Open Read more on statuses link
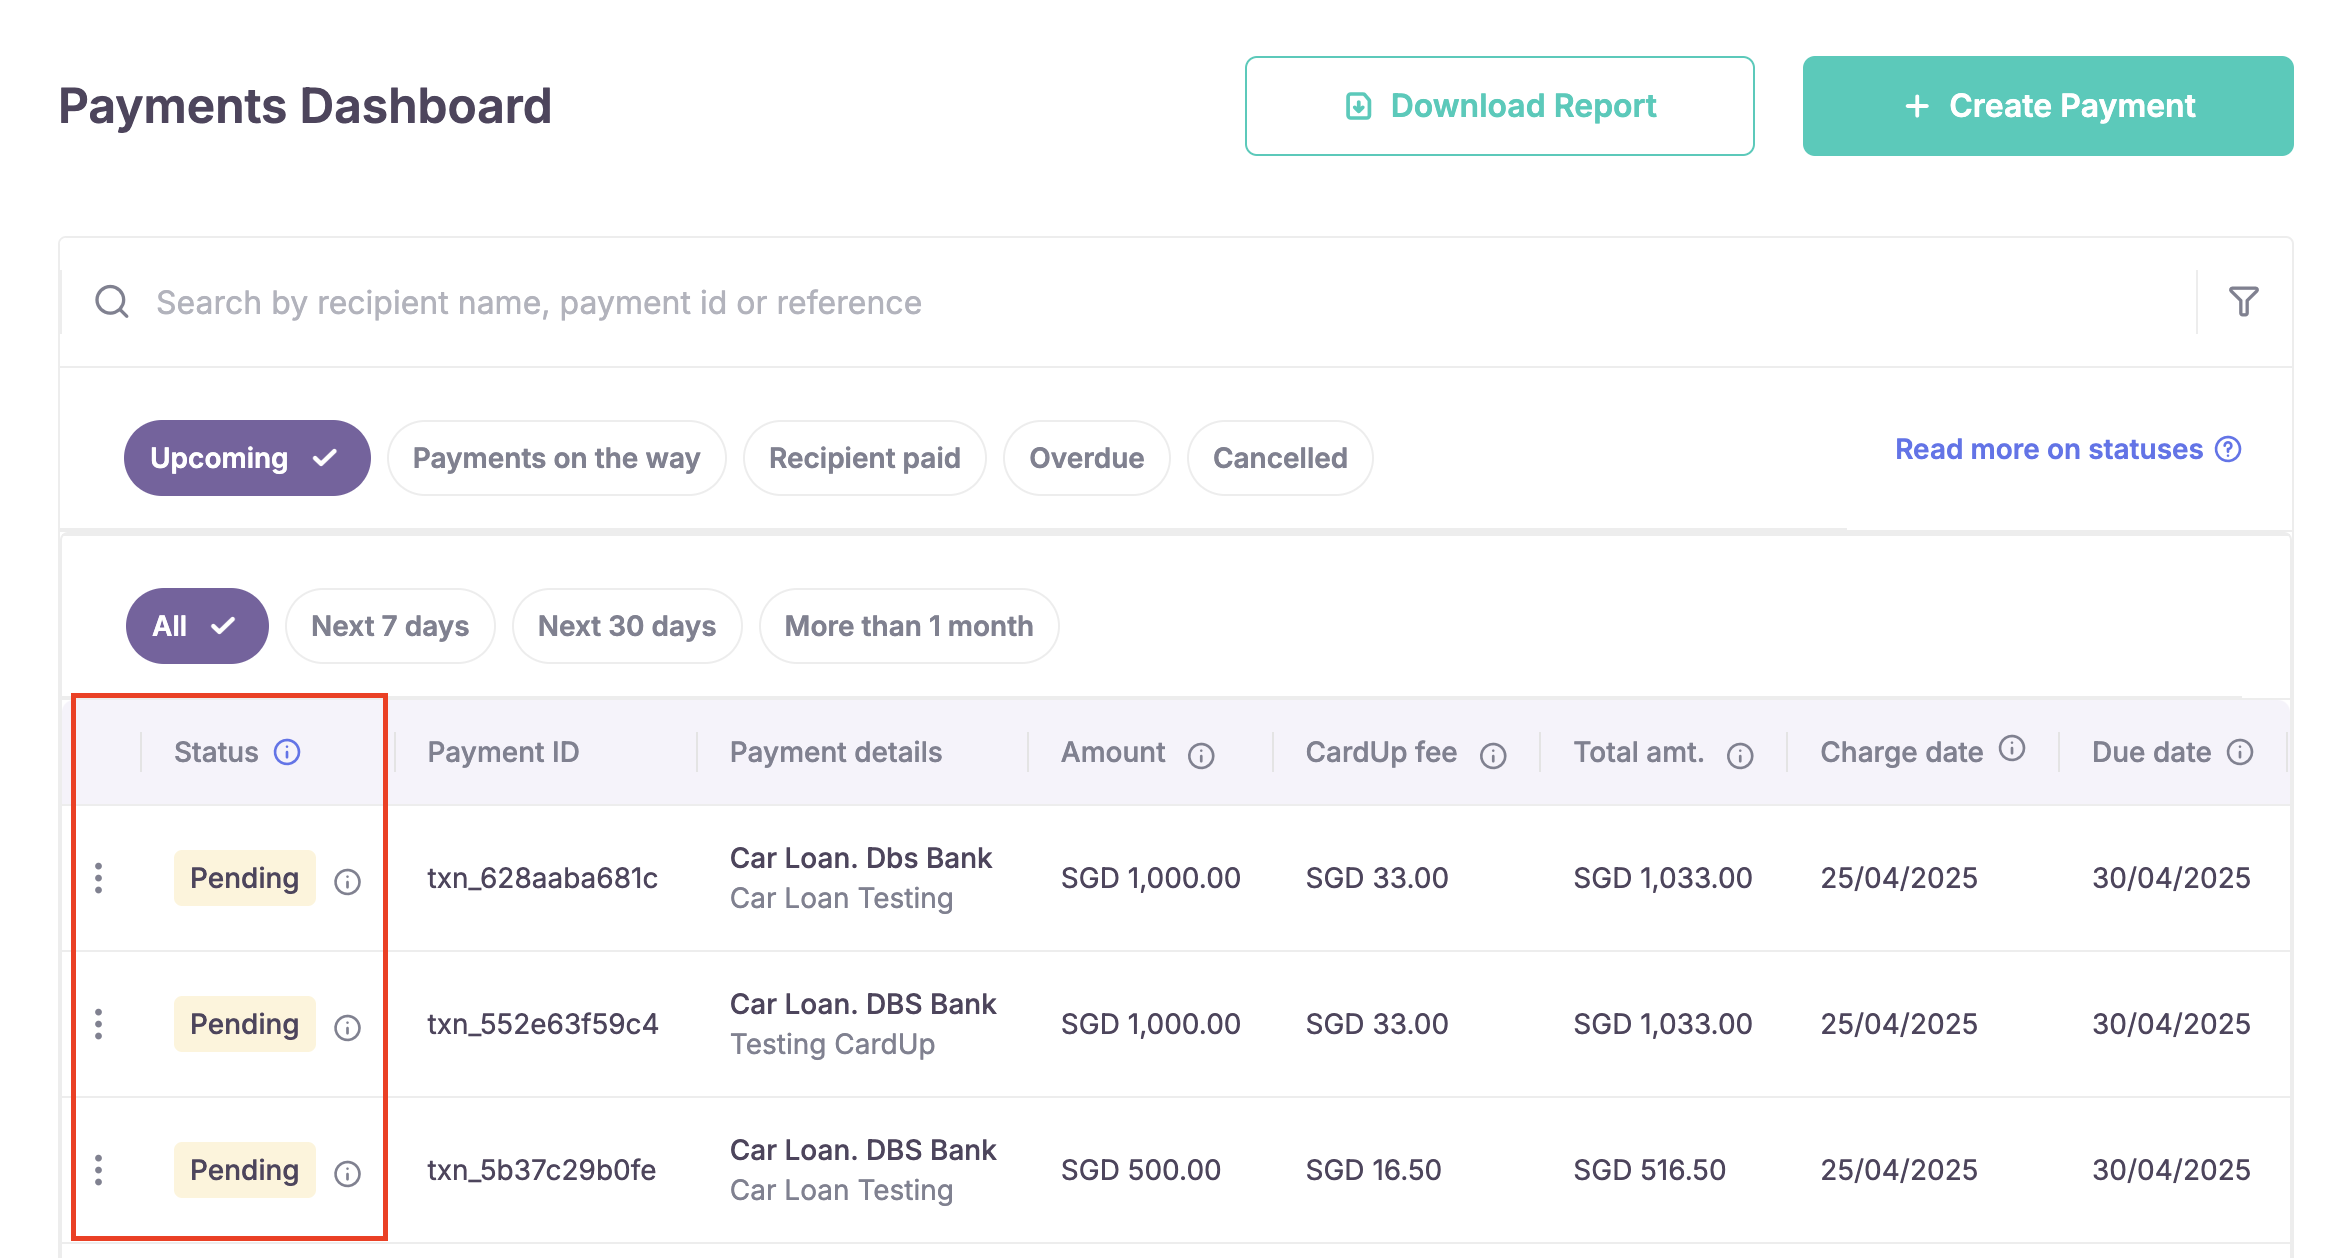The width and height of the screenshot is (2328, 1258). (x=2067, y=450)
